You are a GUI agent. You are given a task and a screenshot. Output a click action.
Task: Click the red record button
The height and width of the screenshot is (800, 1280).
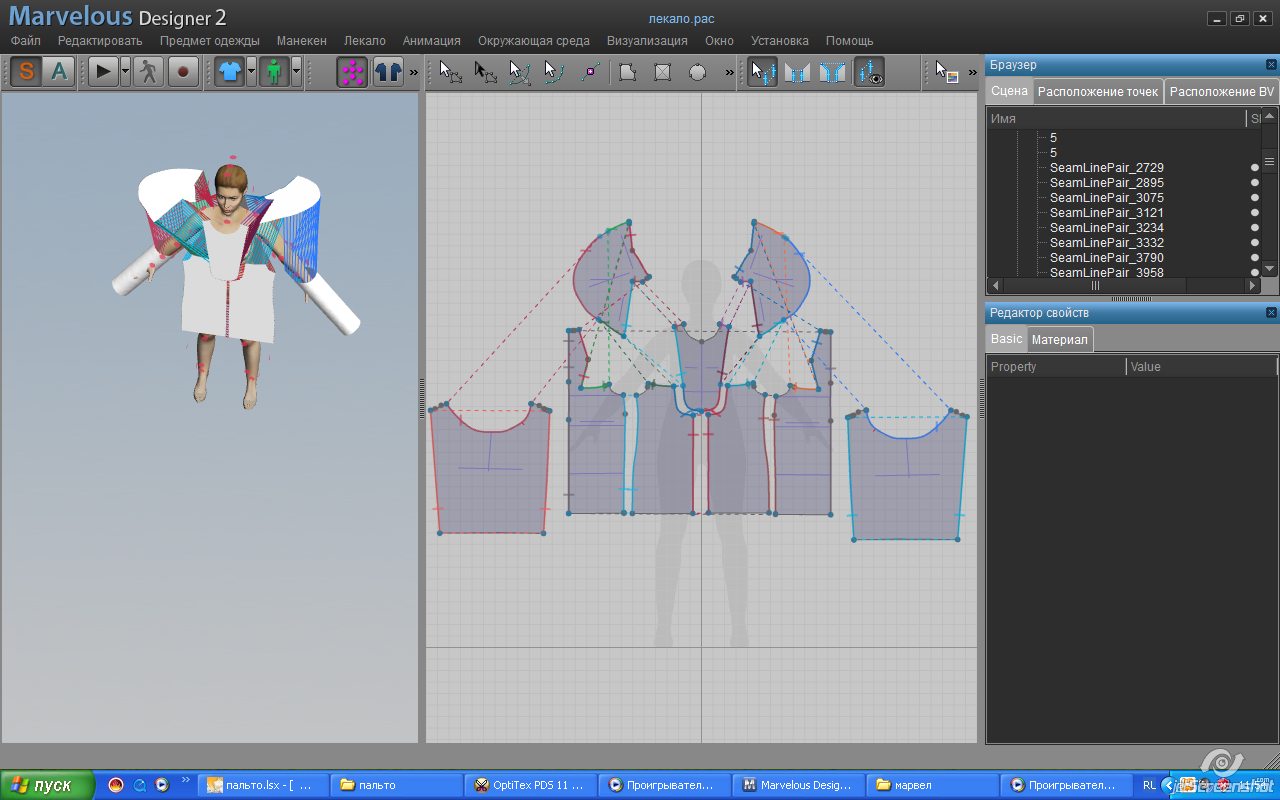tap(182, 72)
